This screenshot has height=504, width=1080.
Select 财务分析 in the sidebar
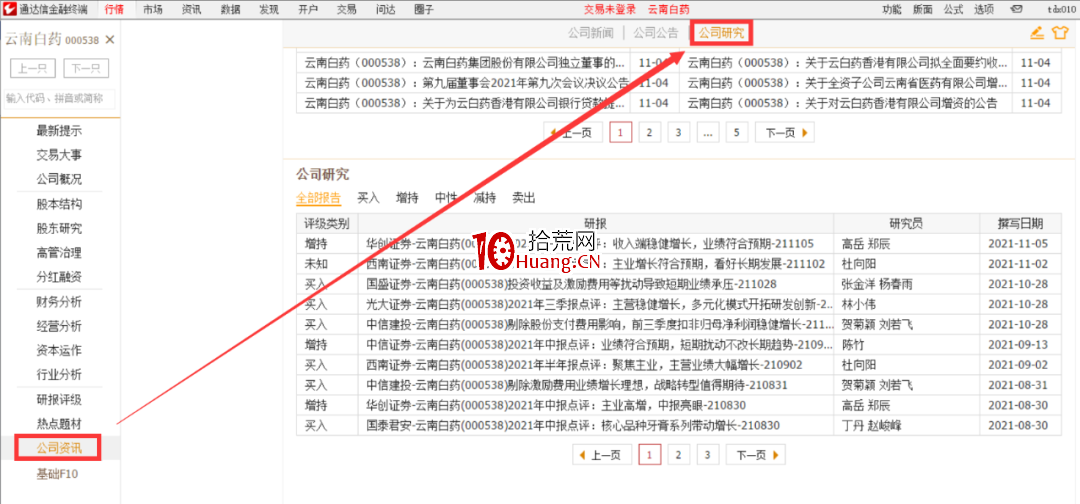tap(59, 302)
